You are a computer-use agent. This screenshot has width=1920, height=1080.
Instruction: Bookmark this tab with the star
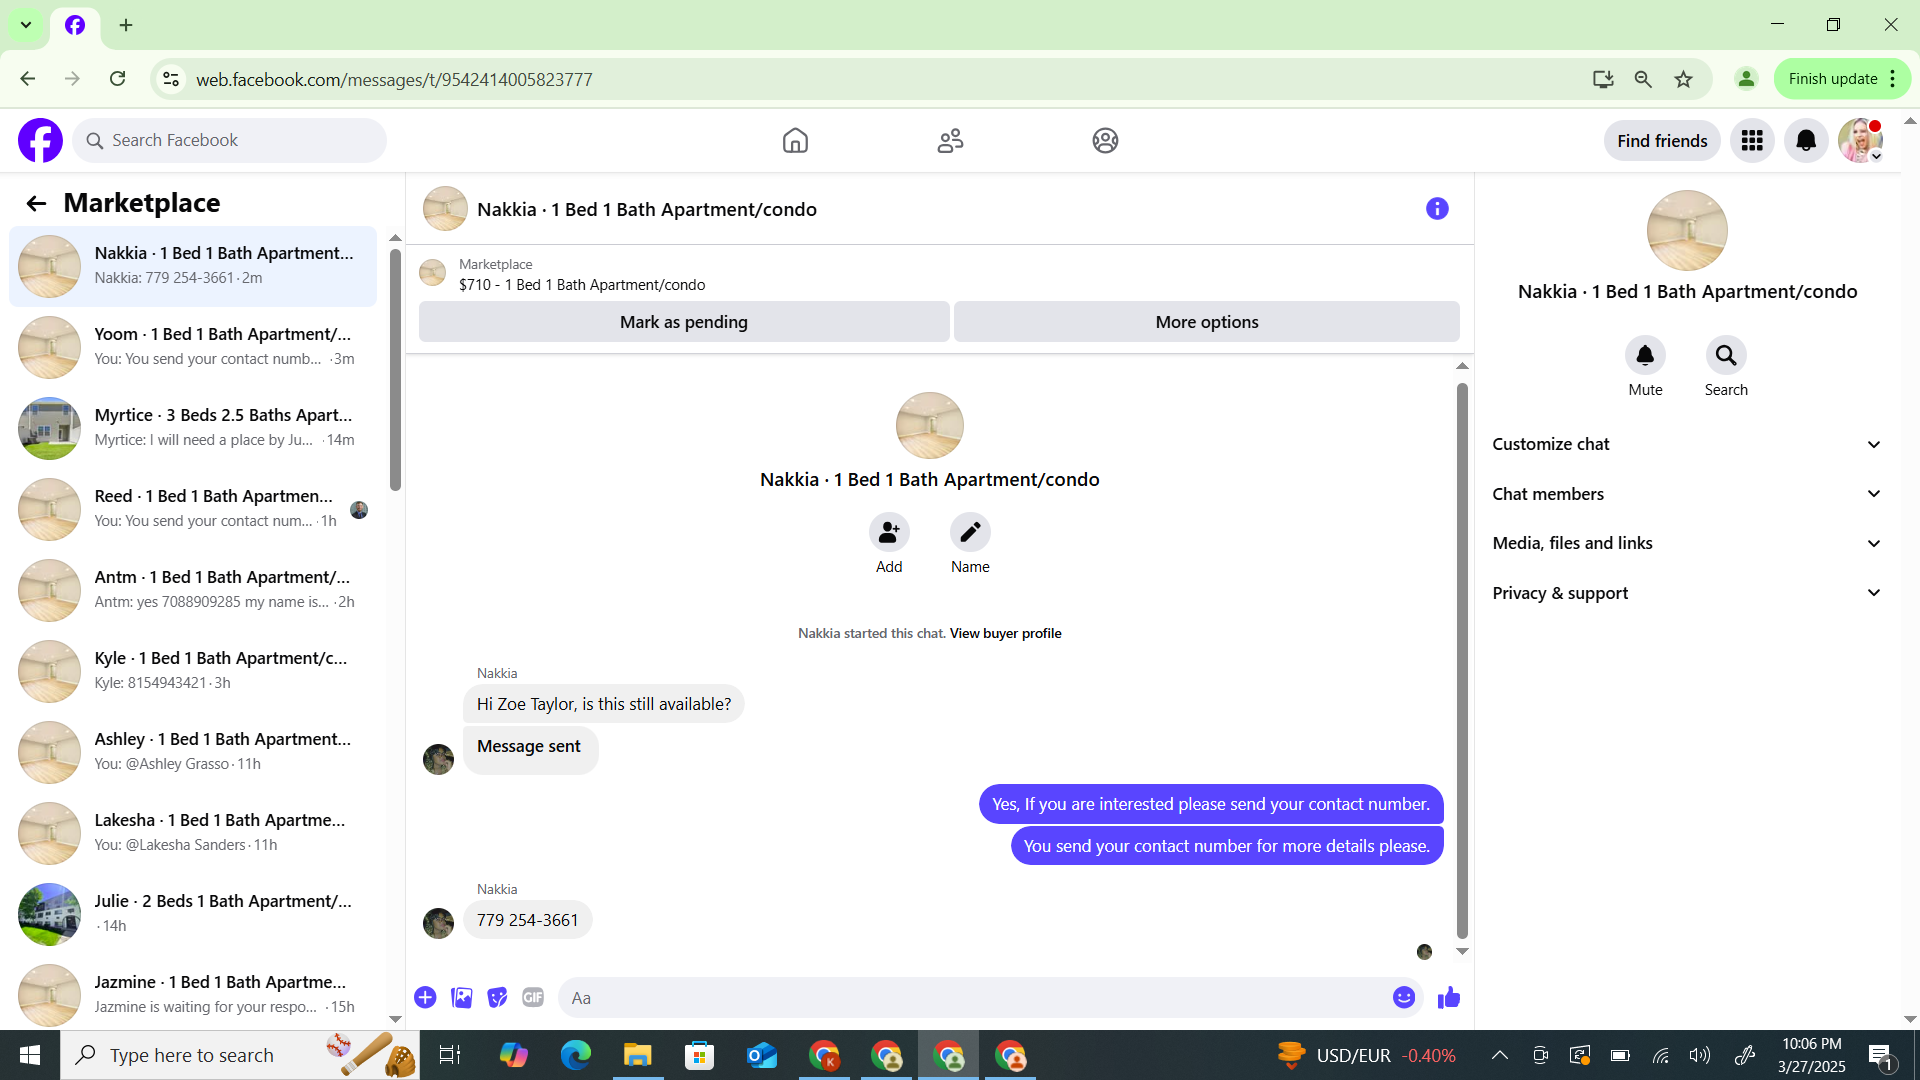[1684, 79]
